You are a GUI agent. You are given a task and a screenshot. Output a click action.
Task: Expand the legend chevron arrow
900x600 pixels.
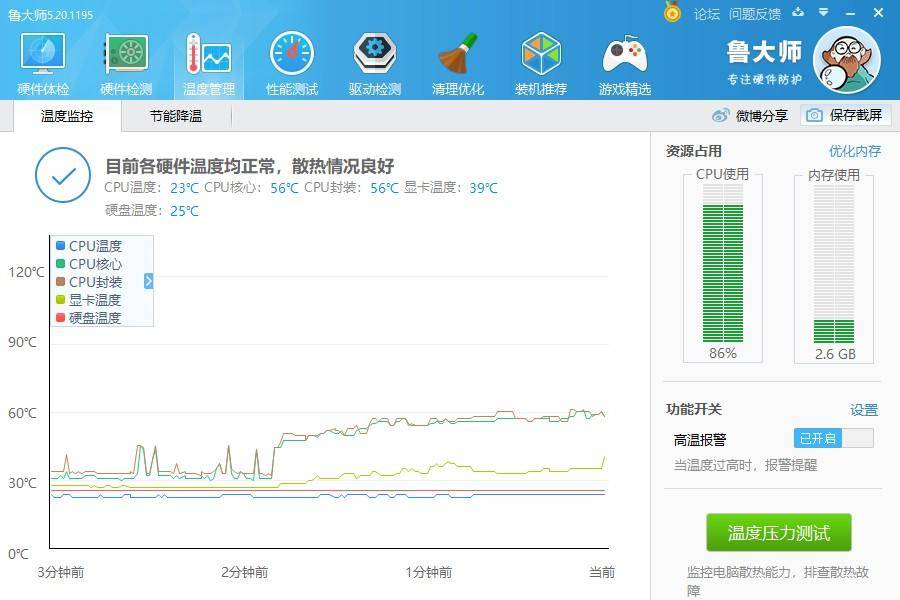click(x=148, y=282)
